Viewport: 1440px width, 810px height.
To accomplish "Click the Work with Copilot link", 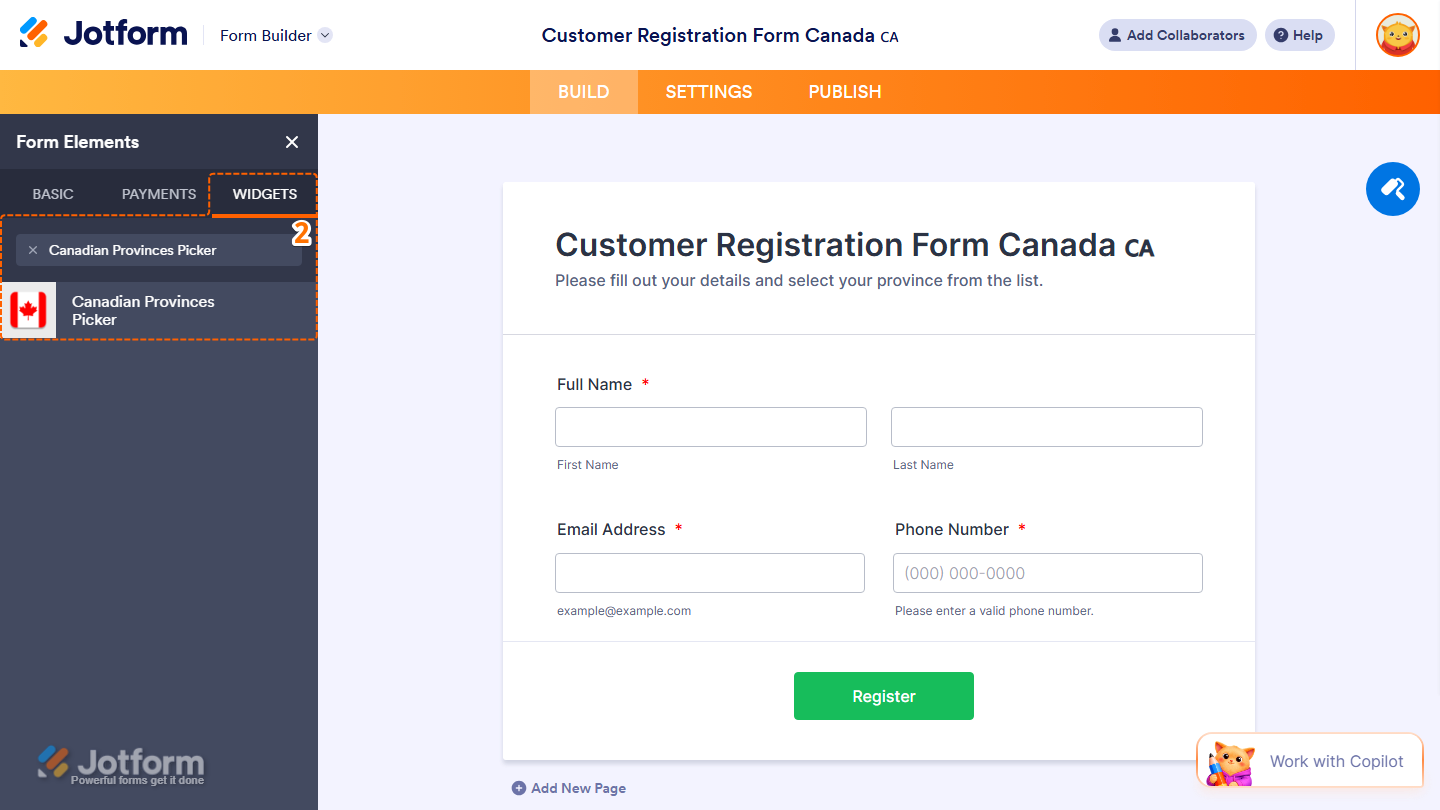I will coord(1337,760).
